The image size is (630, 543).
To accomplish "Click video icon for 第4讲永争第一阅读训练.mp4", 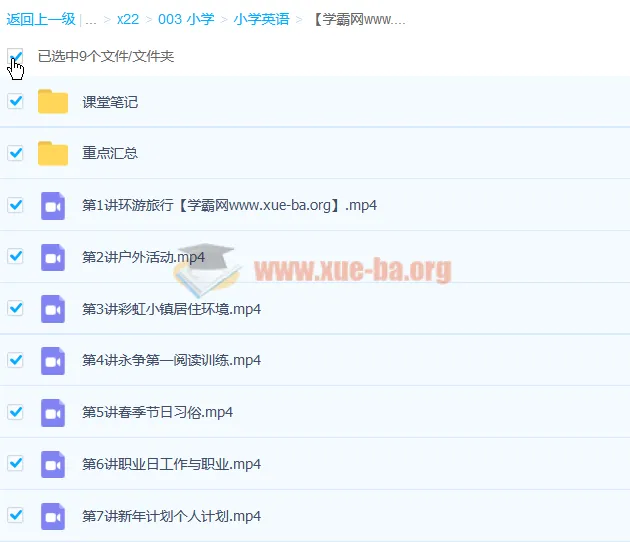I will (53, 360).
